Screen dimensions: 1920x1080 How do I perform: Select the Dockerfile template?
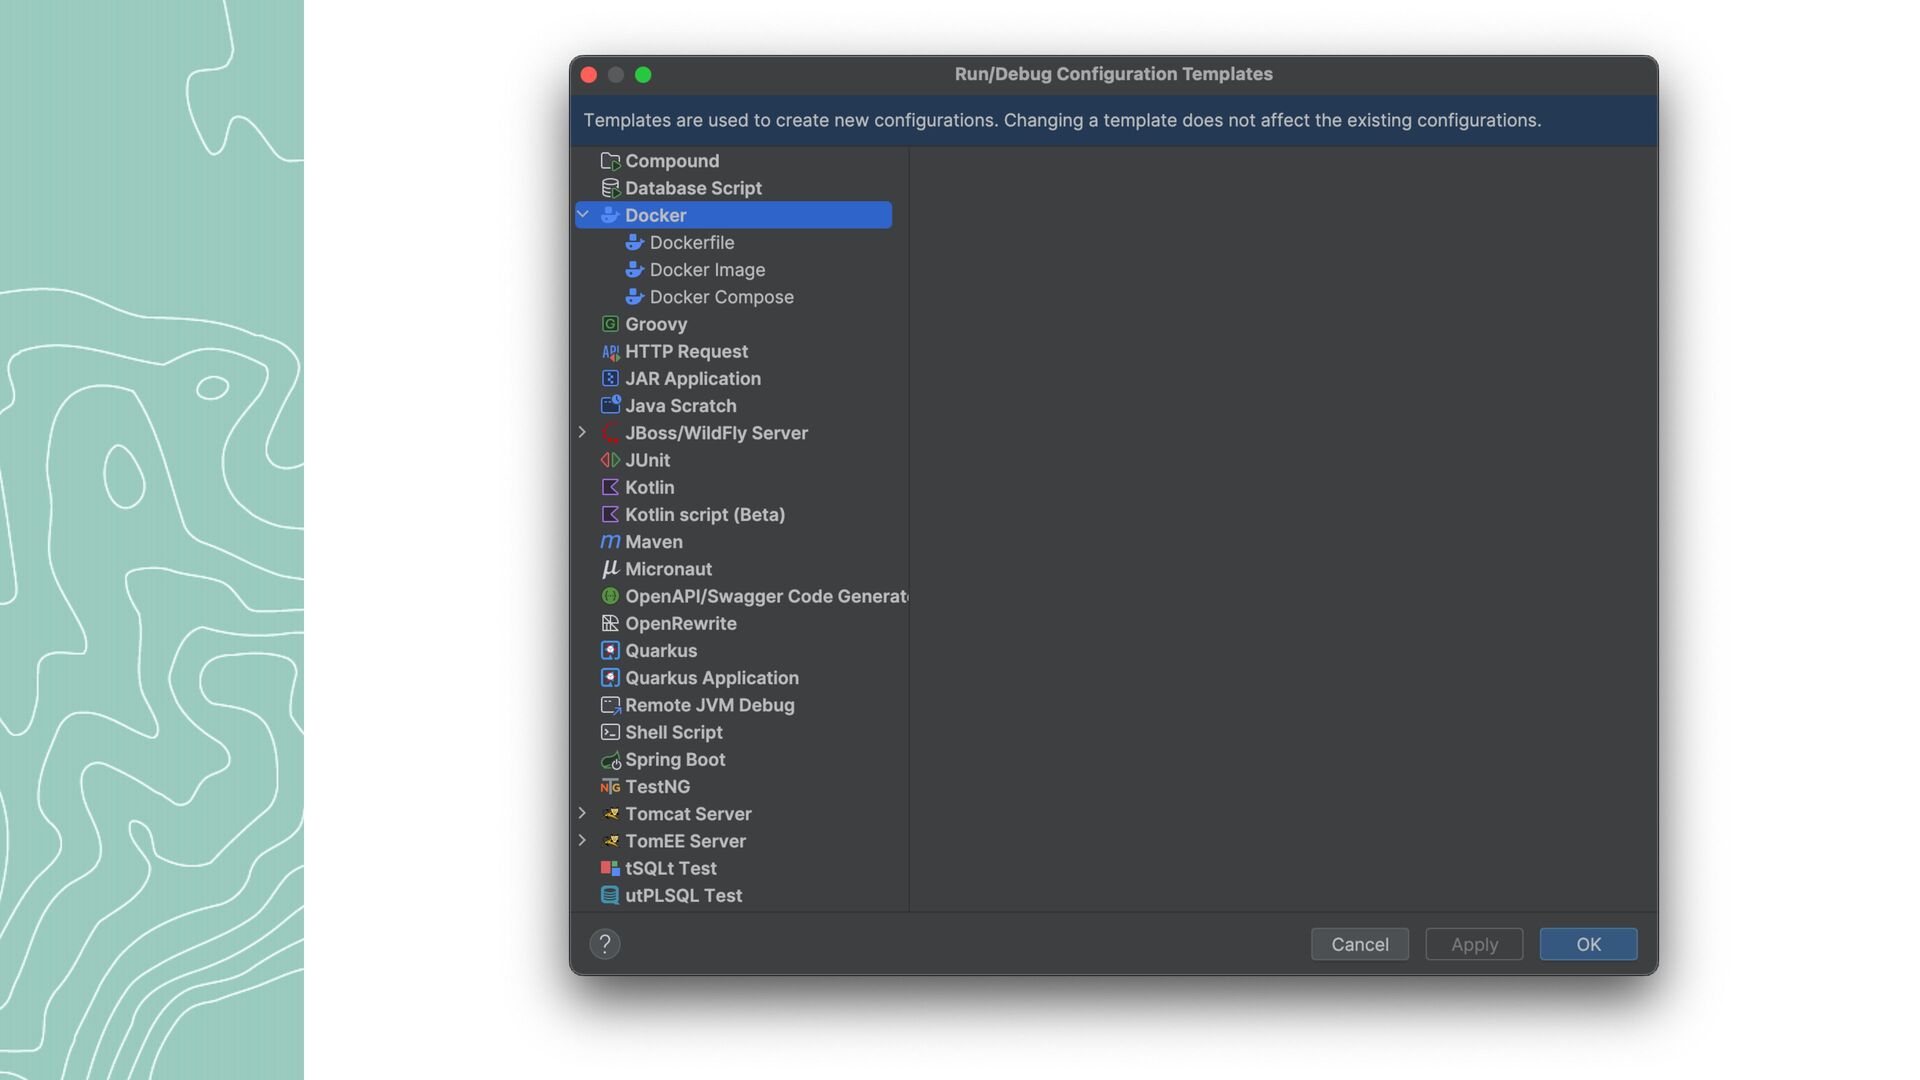[x=691, y=243]
